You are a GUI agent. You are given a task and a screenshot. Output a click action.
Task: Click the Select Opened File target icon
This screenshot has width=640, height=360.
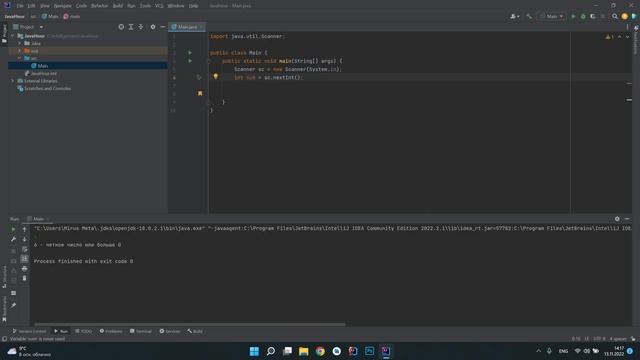(121, 27)
